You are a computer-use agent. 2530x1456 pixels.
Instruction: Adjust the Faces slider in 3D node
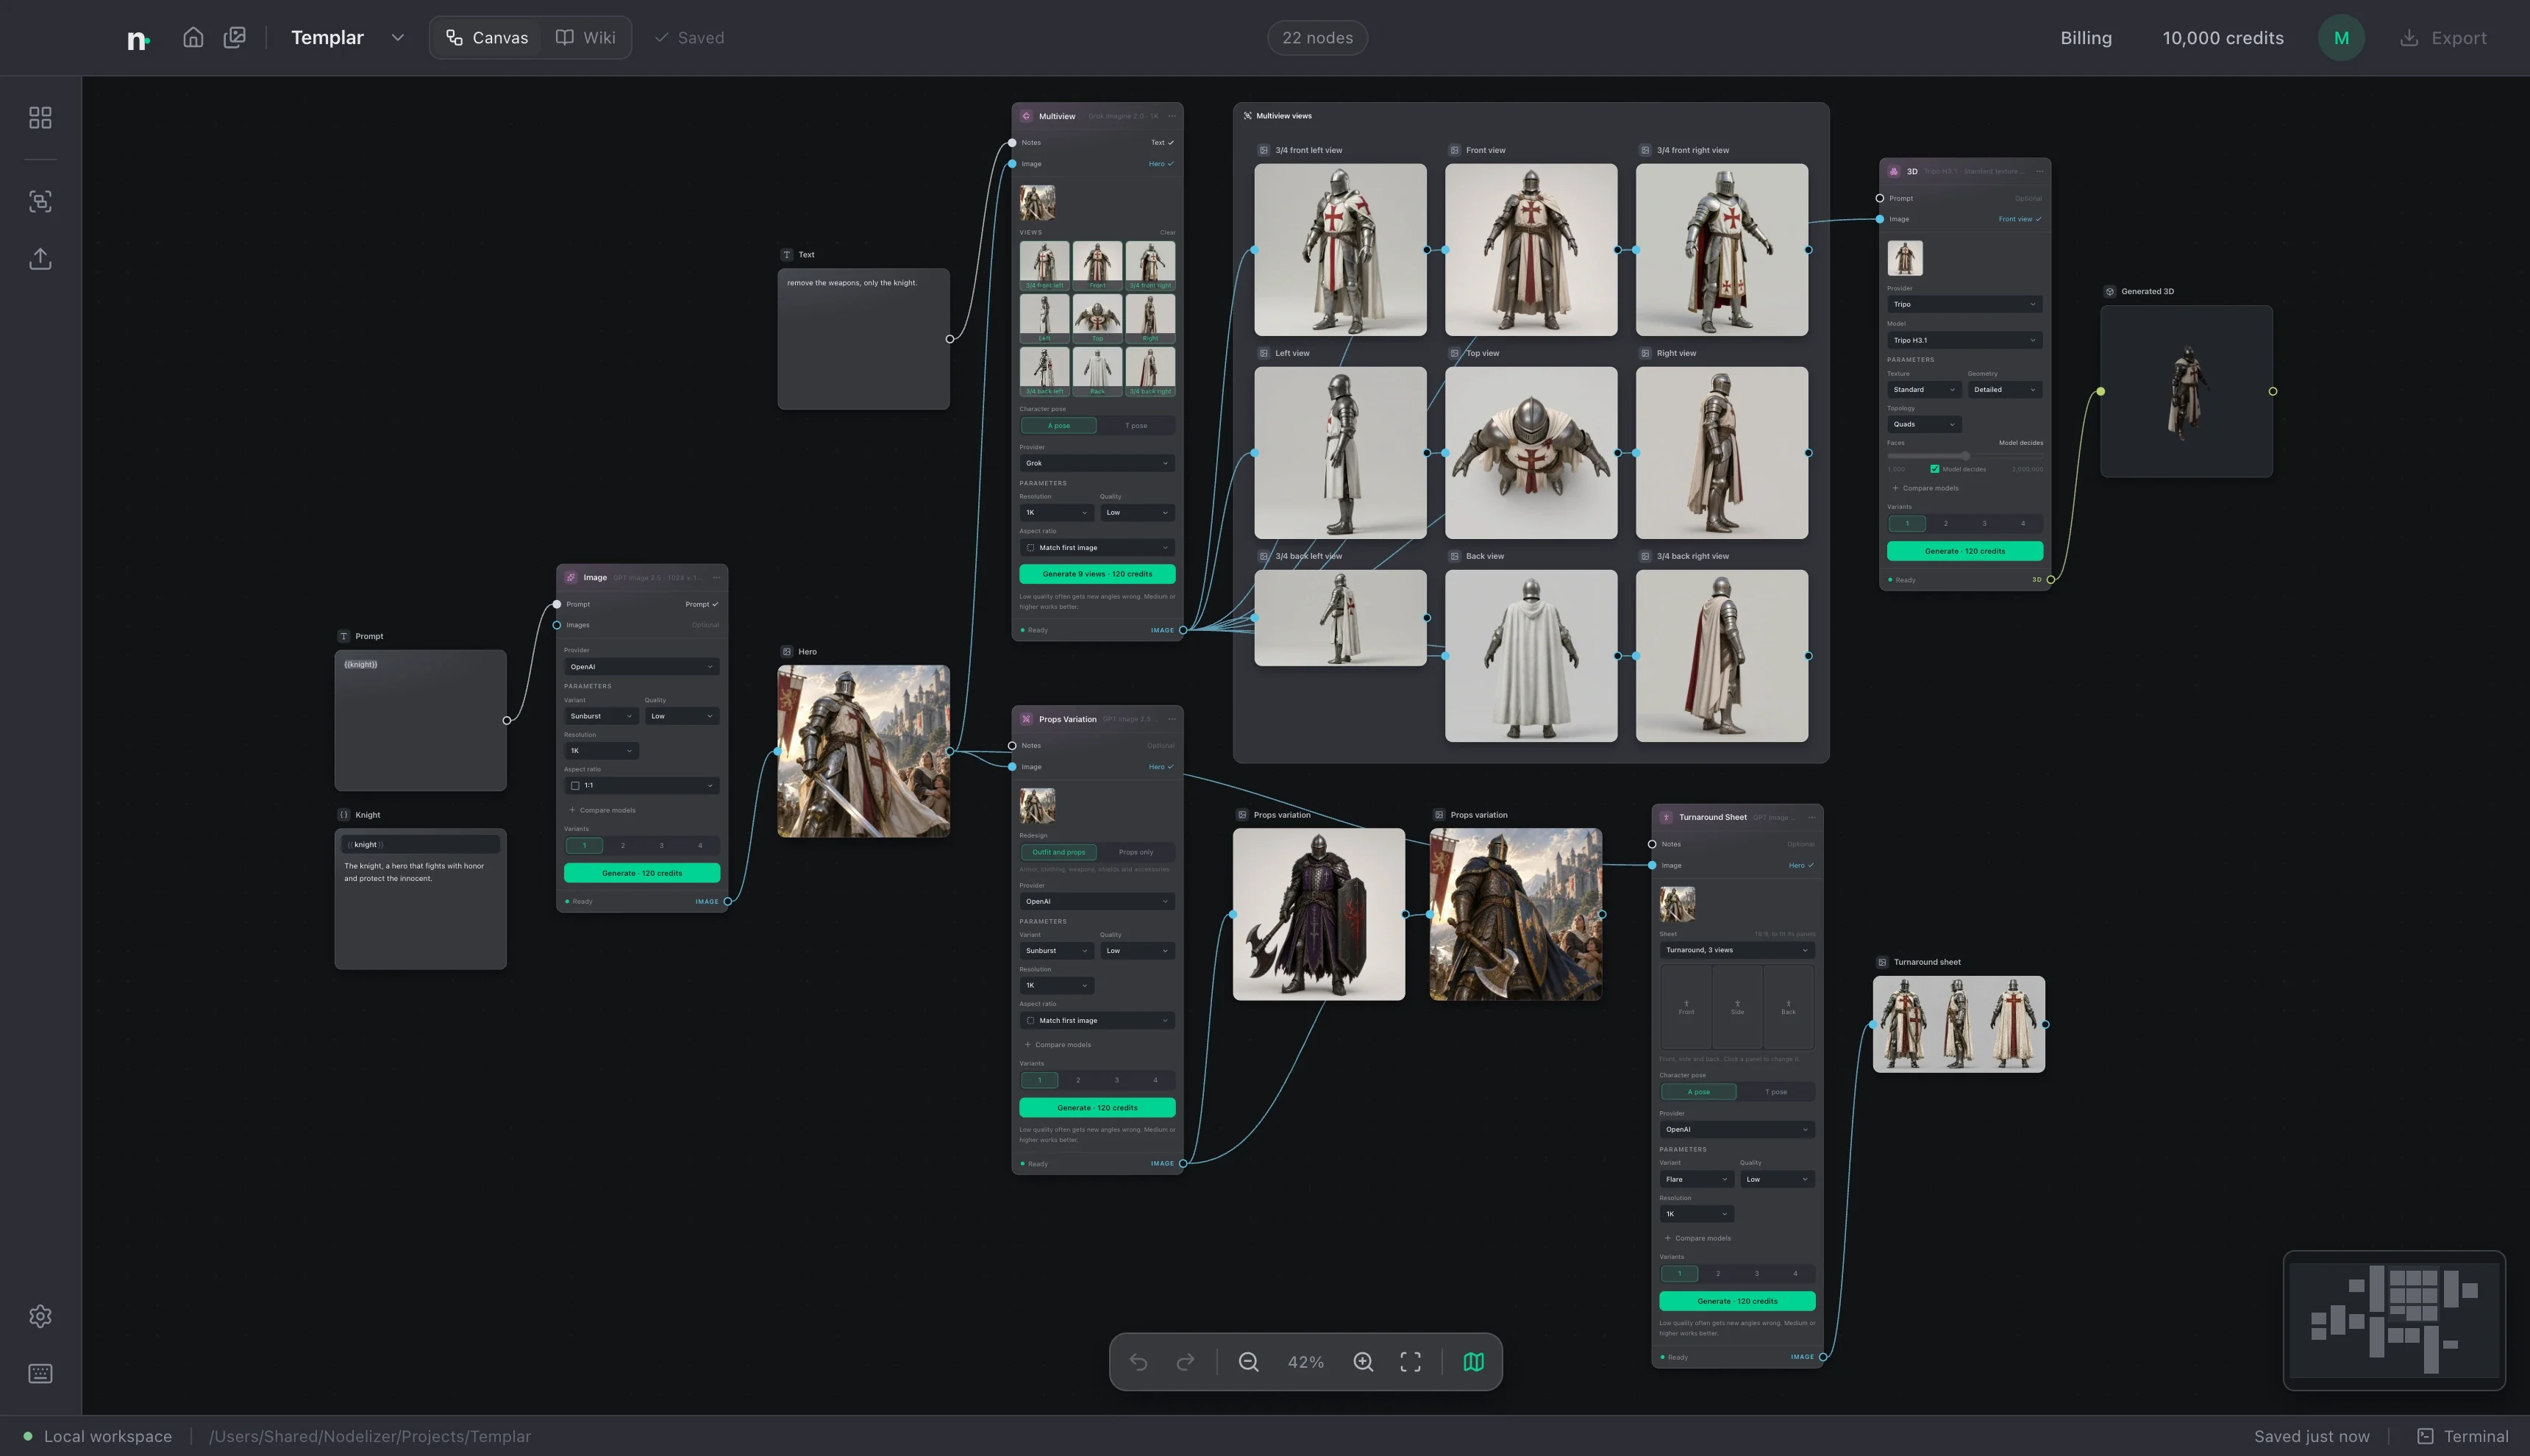[1964, 456]
